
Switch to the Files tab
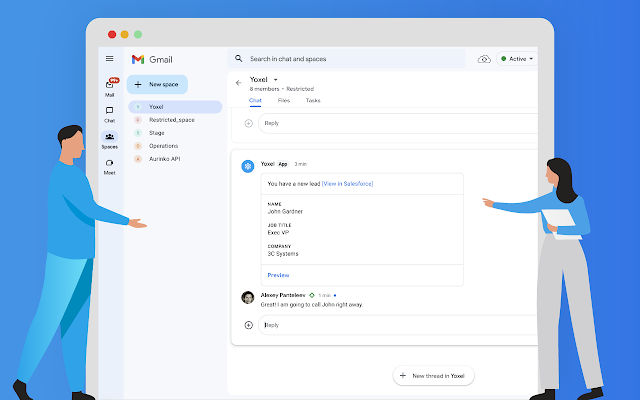[284, 100]
